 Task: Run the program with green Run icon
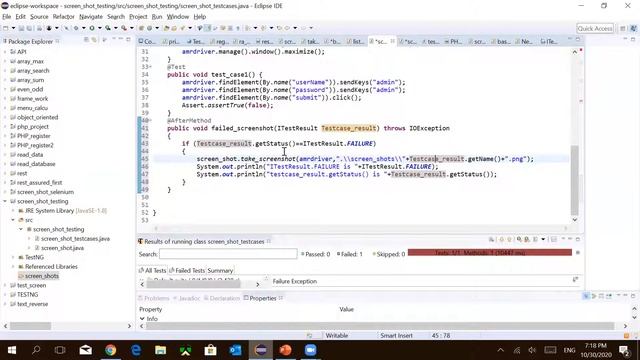tap(92, 28)
